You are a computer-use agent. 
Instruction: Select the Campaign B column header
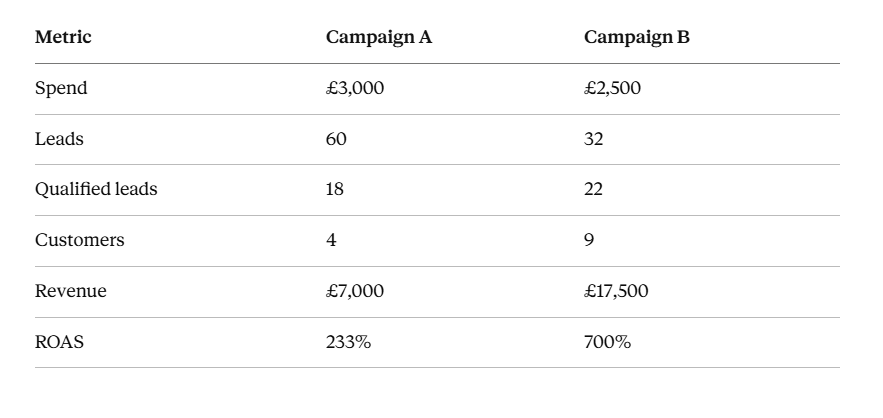click(636, 37)
